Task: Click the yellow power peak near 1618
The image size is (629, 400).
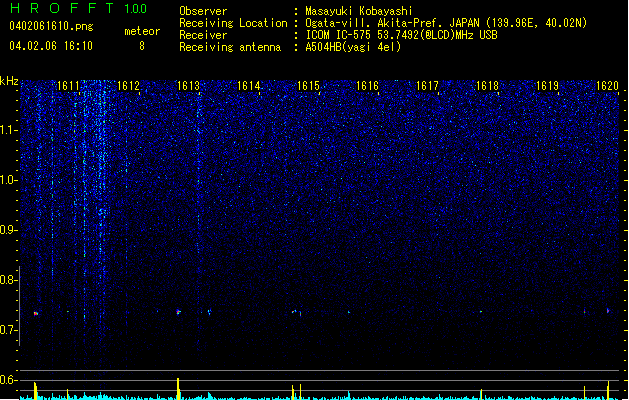Action: tap(481, 394)
